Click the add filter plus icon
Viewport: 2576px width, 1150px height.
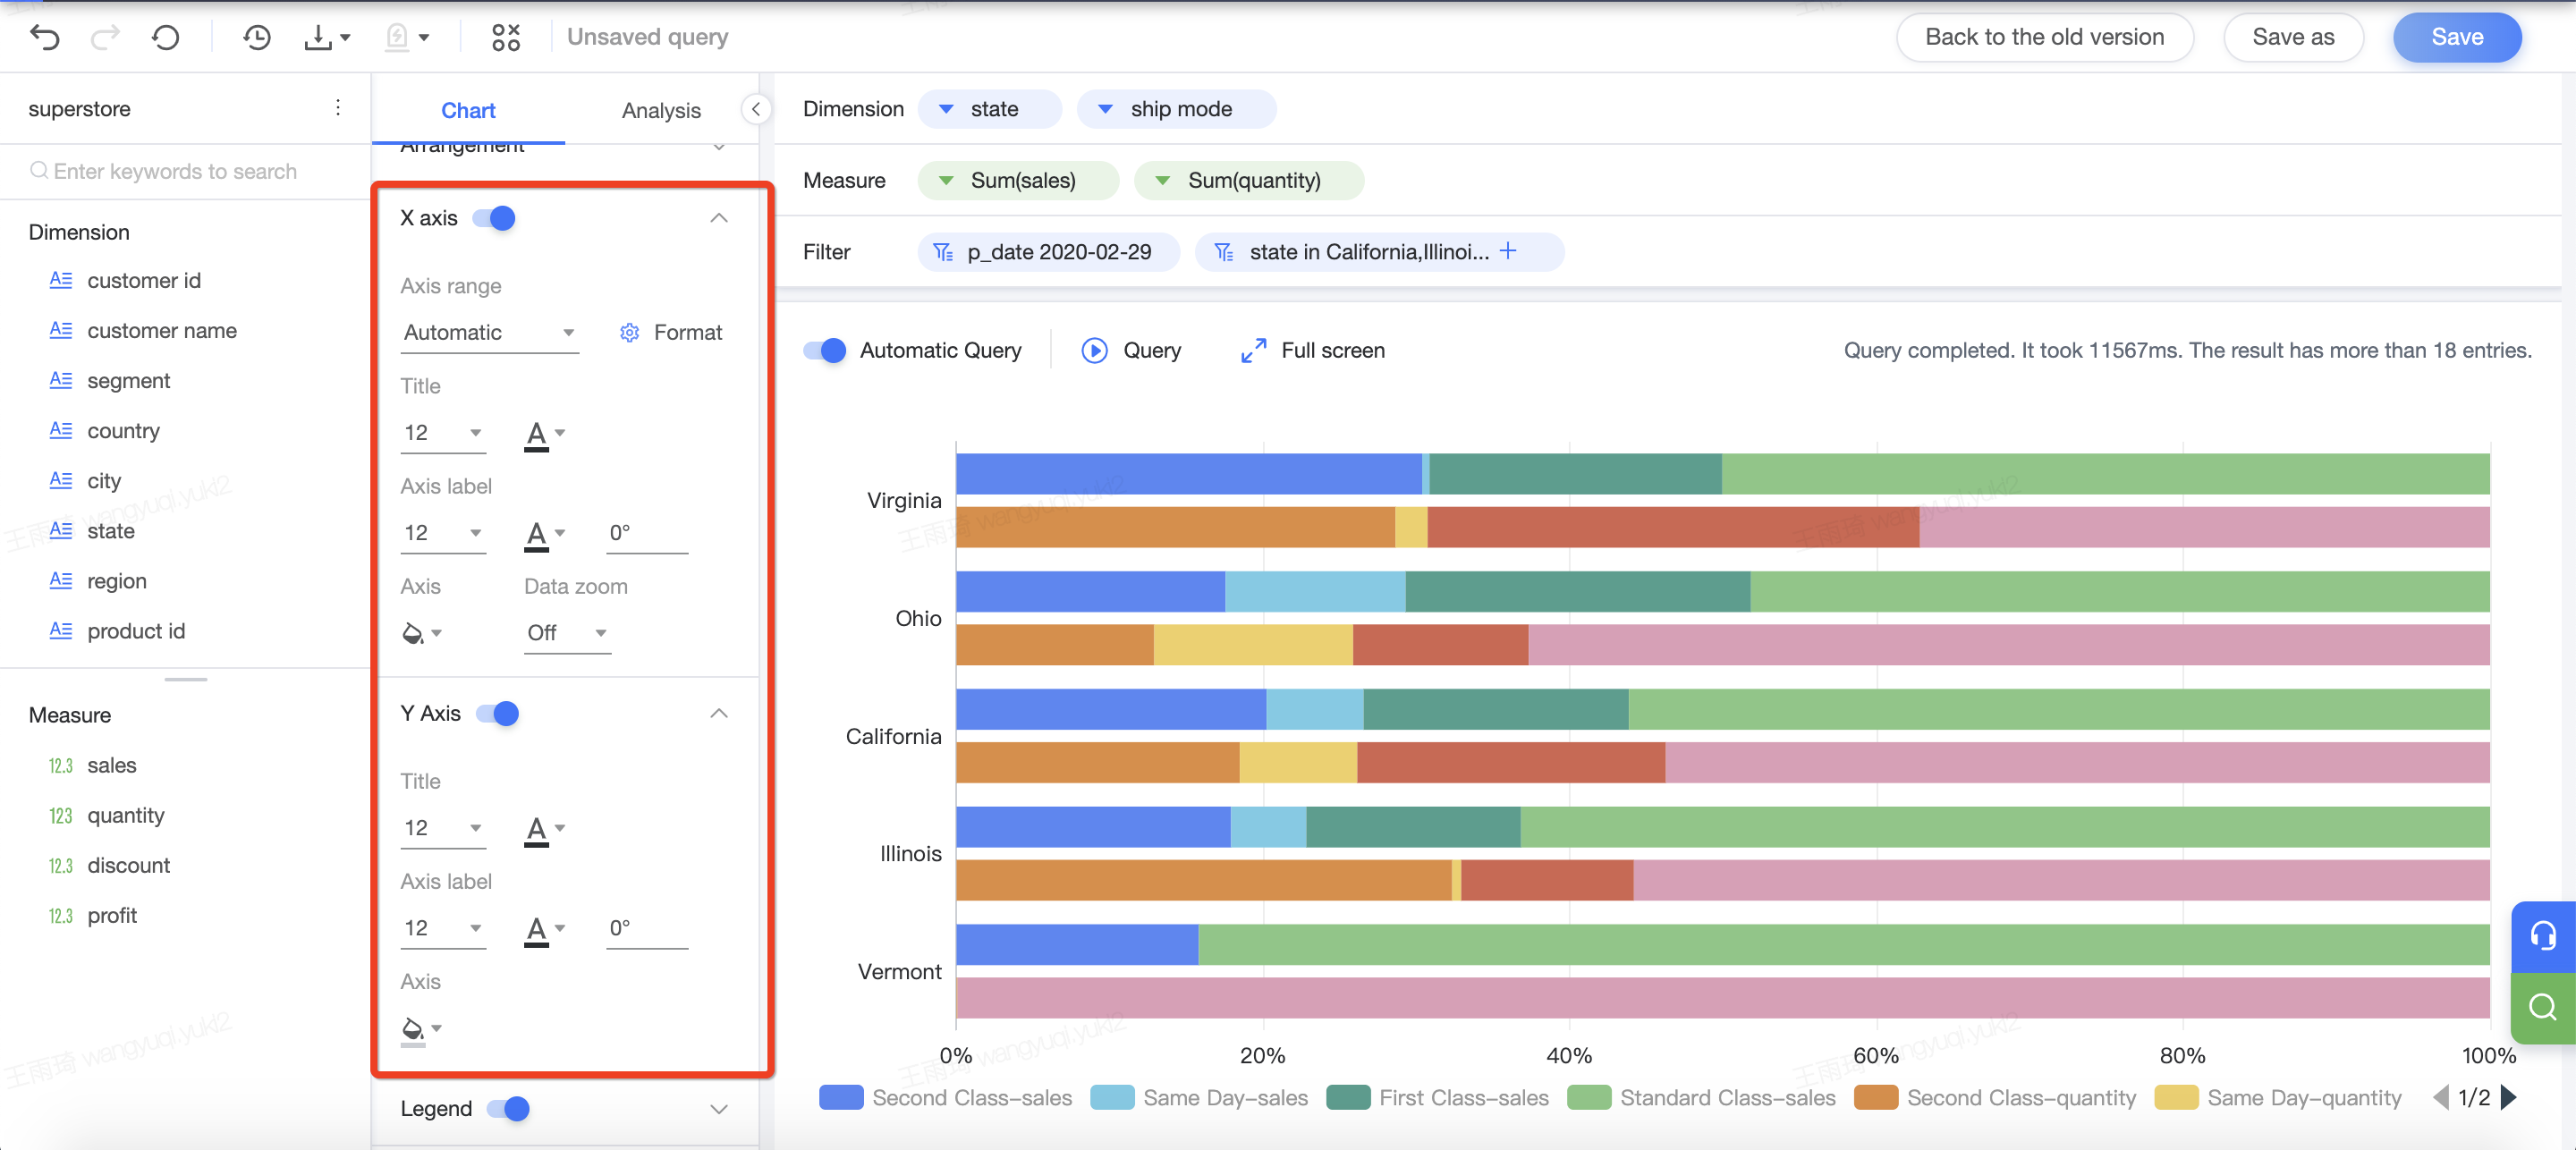(1508, 251)
